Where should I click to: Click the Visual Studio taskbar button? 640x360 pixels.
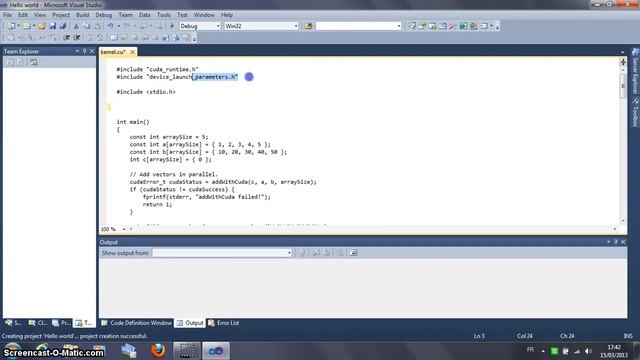pos(216,350)
